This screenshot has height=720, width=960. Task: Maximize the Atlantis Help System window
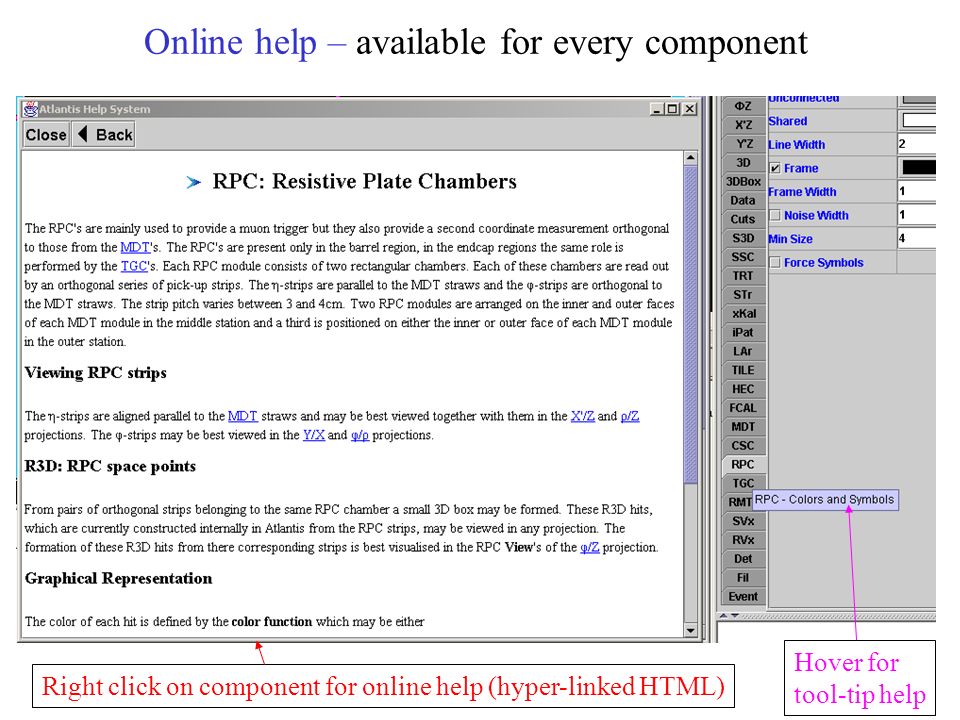pyautogui.click(x=672, y=109)
